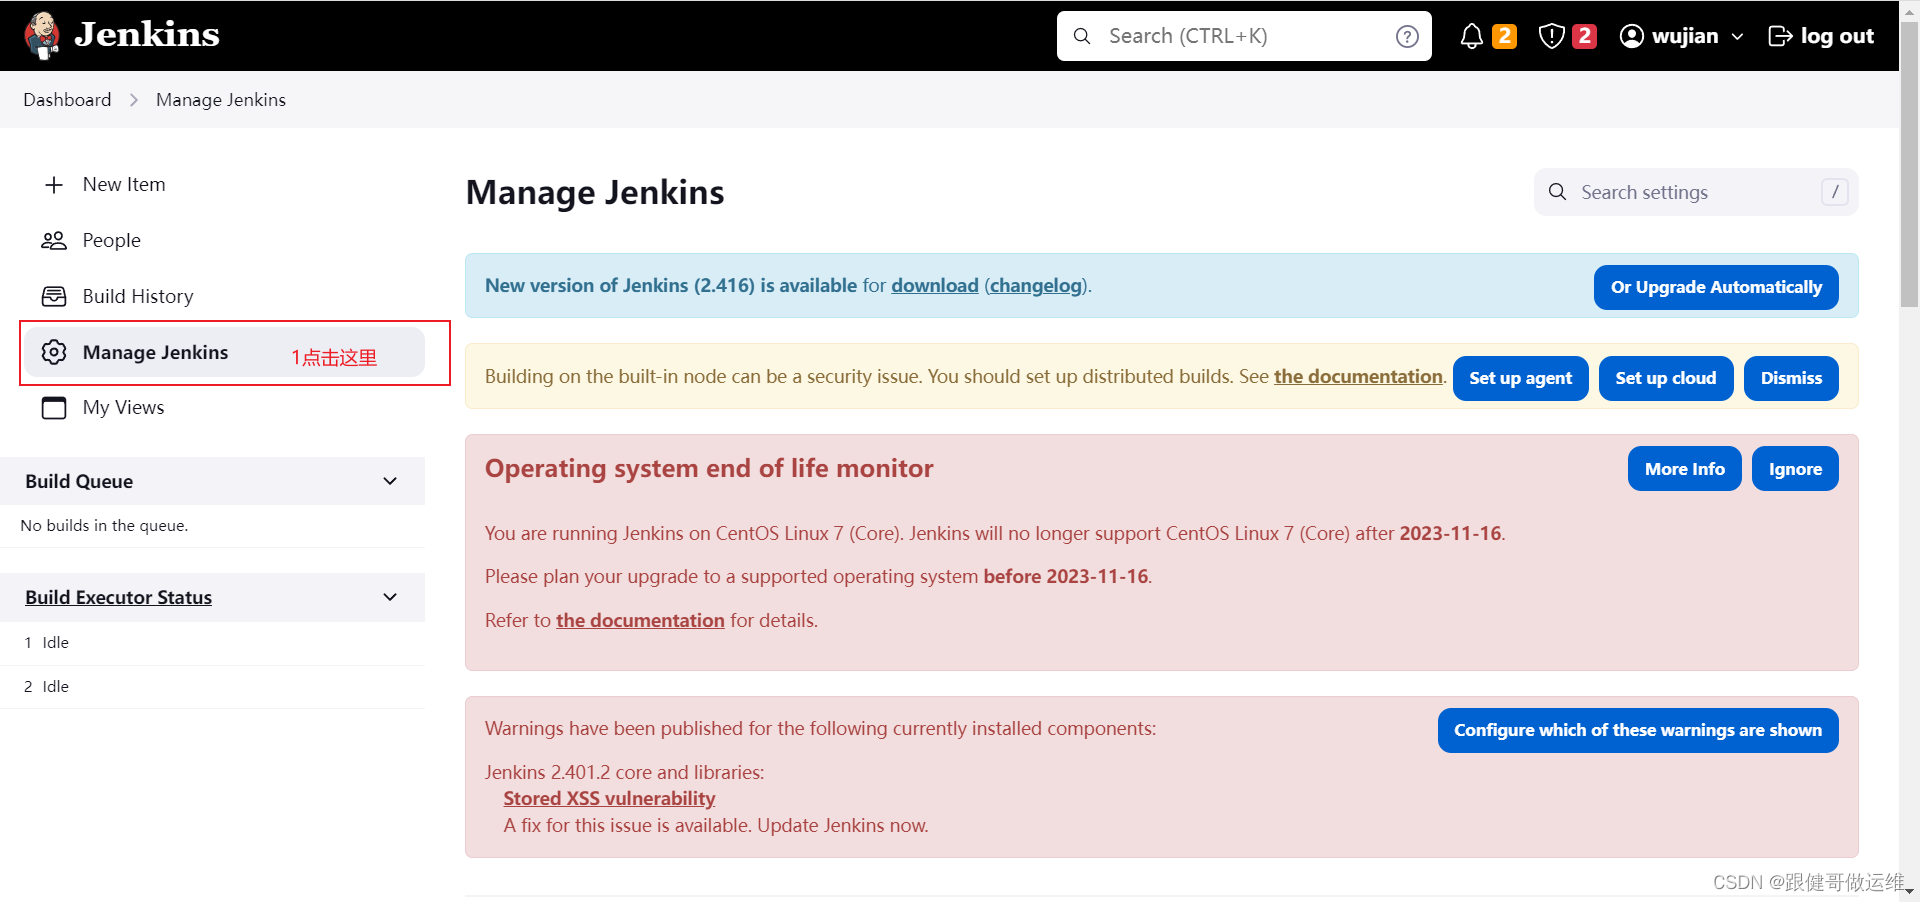Click the header search magnifier icon

point(1082,36)
